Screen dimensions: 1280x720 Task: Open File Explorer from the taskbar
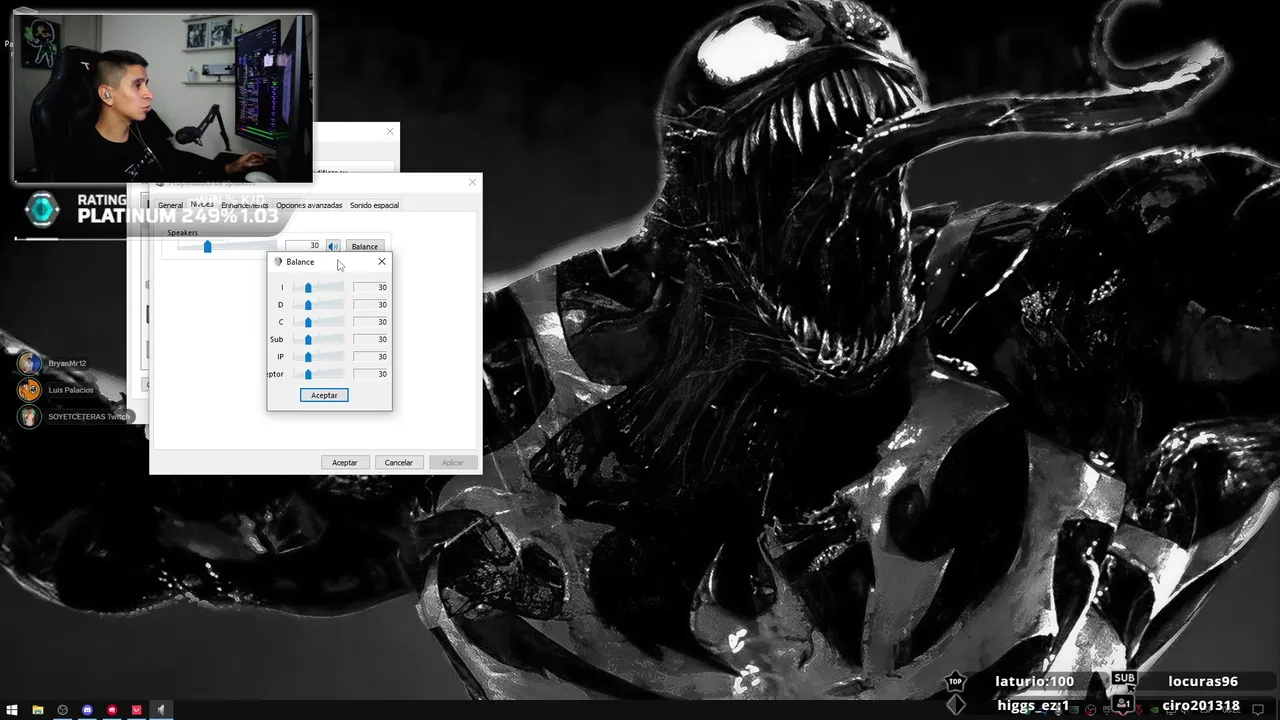(37, 710)
